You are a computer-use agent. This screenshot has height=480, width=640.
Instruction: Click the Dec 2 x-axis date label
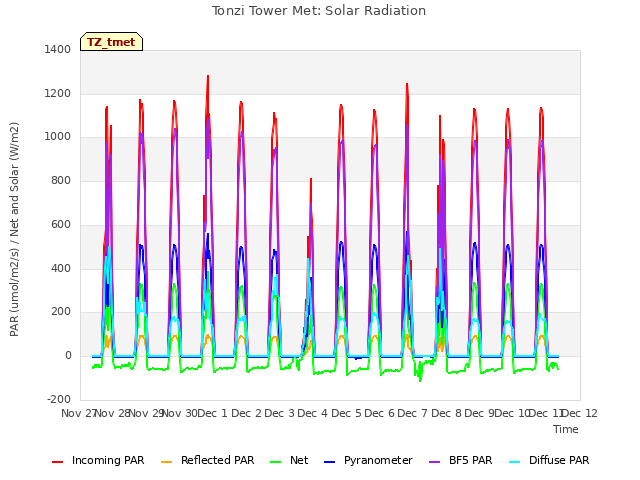tap(246, 413)
